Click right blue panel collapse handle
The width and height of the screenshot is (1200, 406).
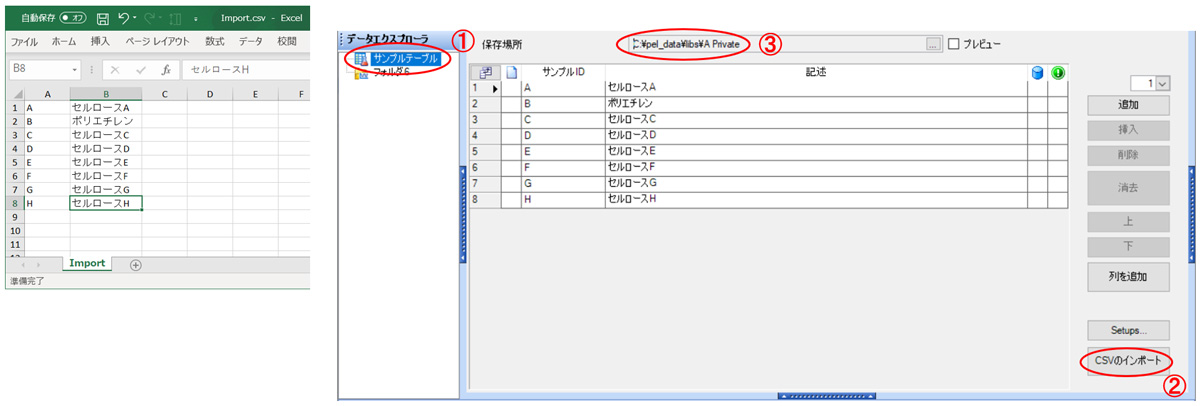coord(1192,214)
